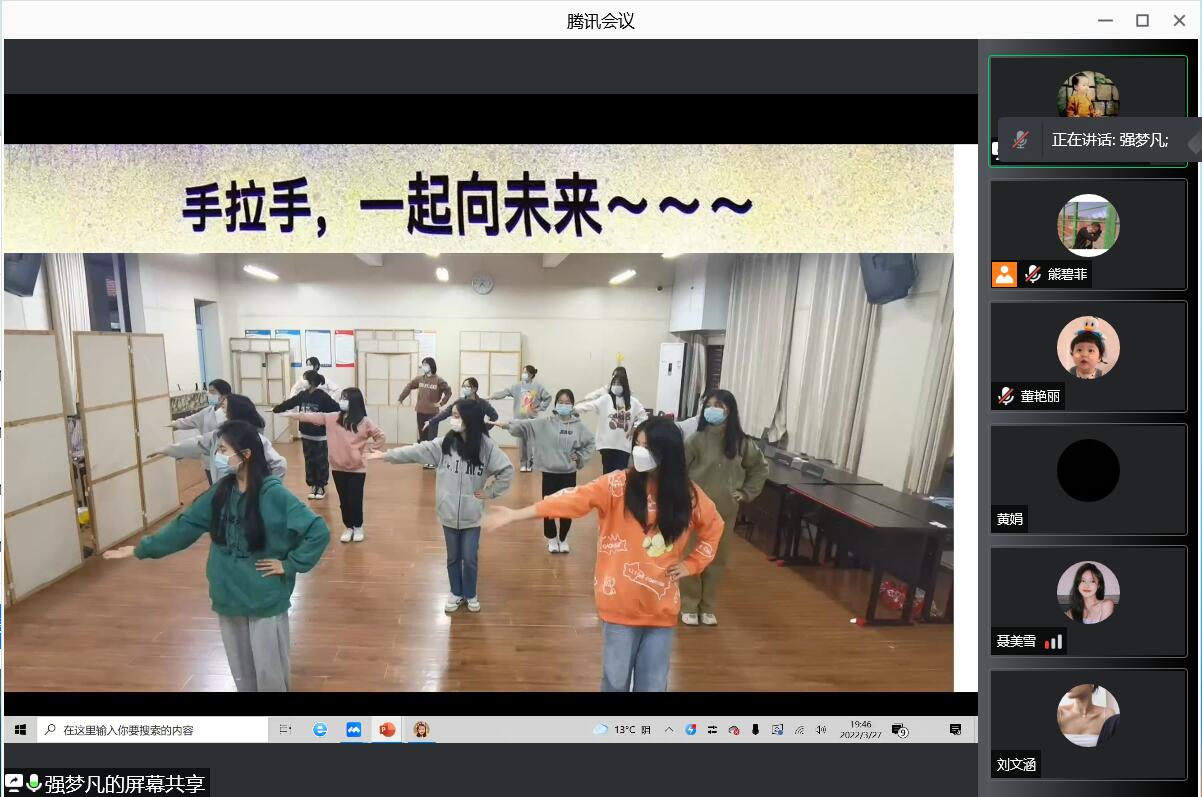This screenshot has height=797, width=1202.
Task: Open the Tencent Meeting taskbar icon
Action: point(353,730)
